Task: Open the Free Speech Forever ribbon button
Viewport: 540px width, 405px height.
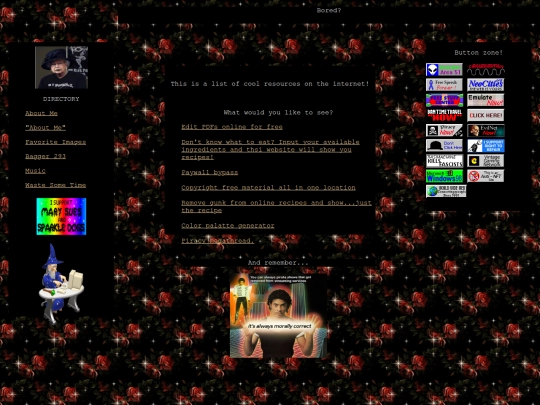Action: pos(444,85)
